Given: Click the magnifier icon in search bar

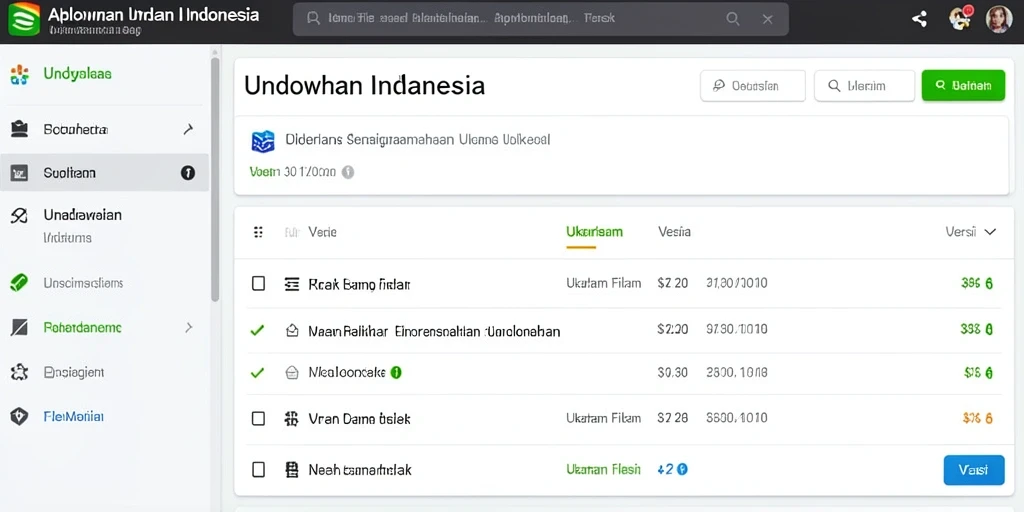Looking at the screenshot, I should [733, 19].
